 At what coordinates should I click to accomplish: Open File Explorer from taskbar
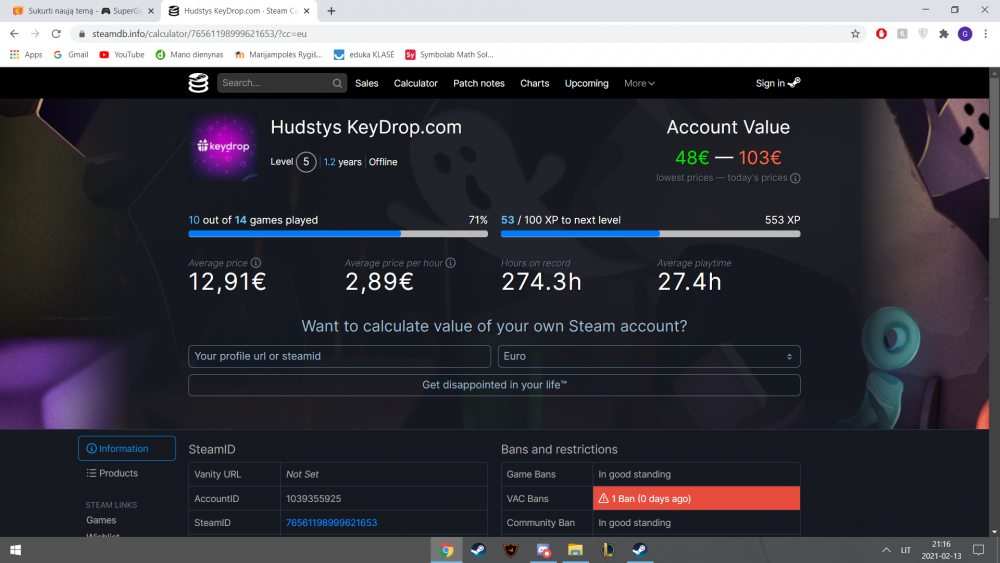click(575, 550)
